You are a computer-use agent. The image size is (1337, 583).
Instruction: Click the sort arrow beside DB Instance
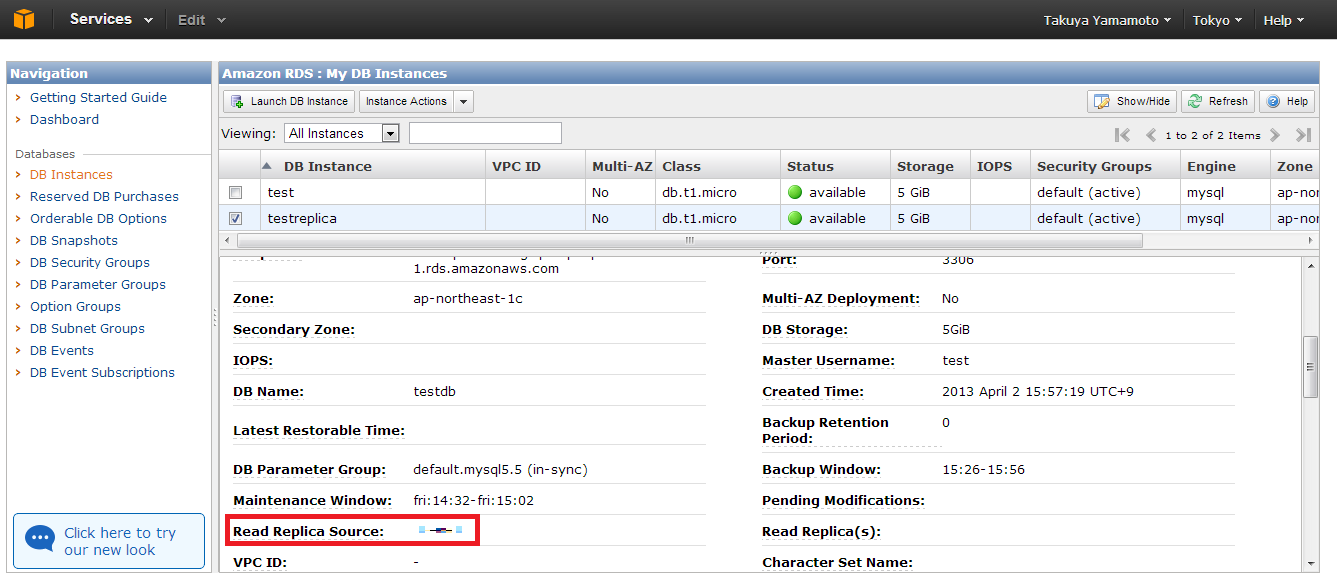pyautogui.click(x=267, y=166)
